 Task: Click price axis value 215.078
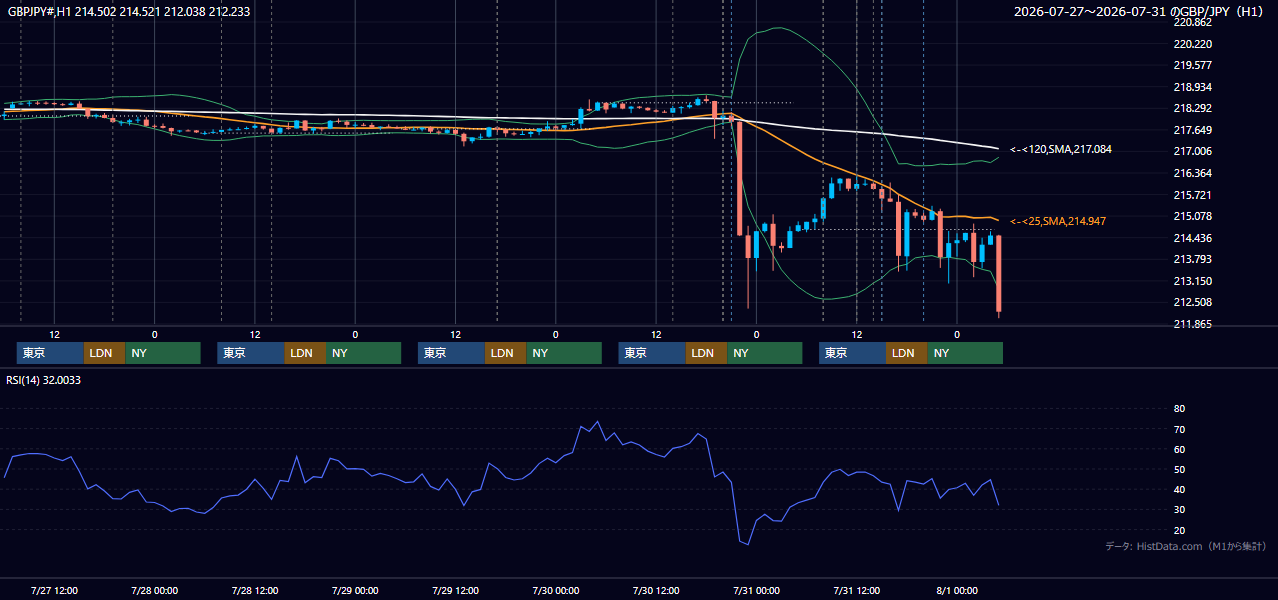[x=1192, y=216]
